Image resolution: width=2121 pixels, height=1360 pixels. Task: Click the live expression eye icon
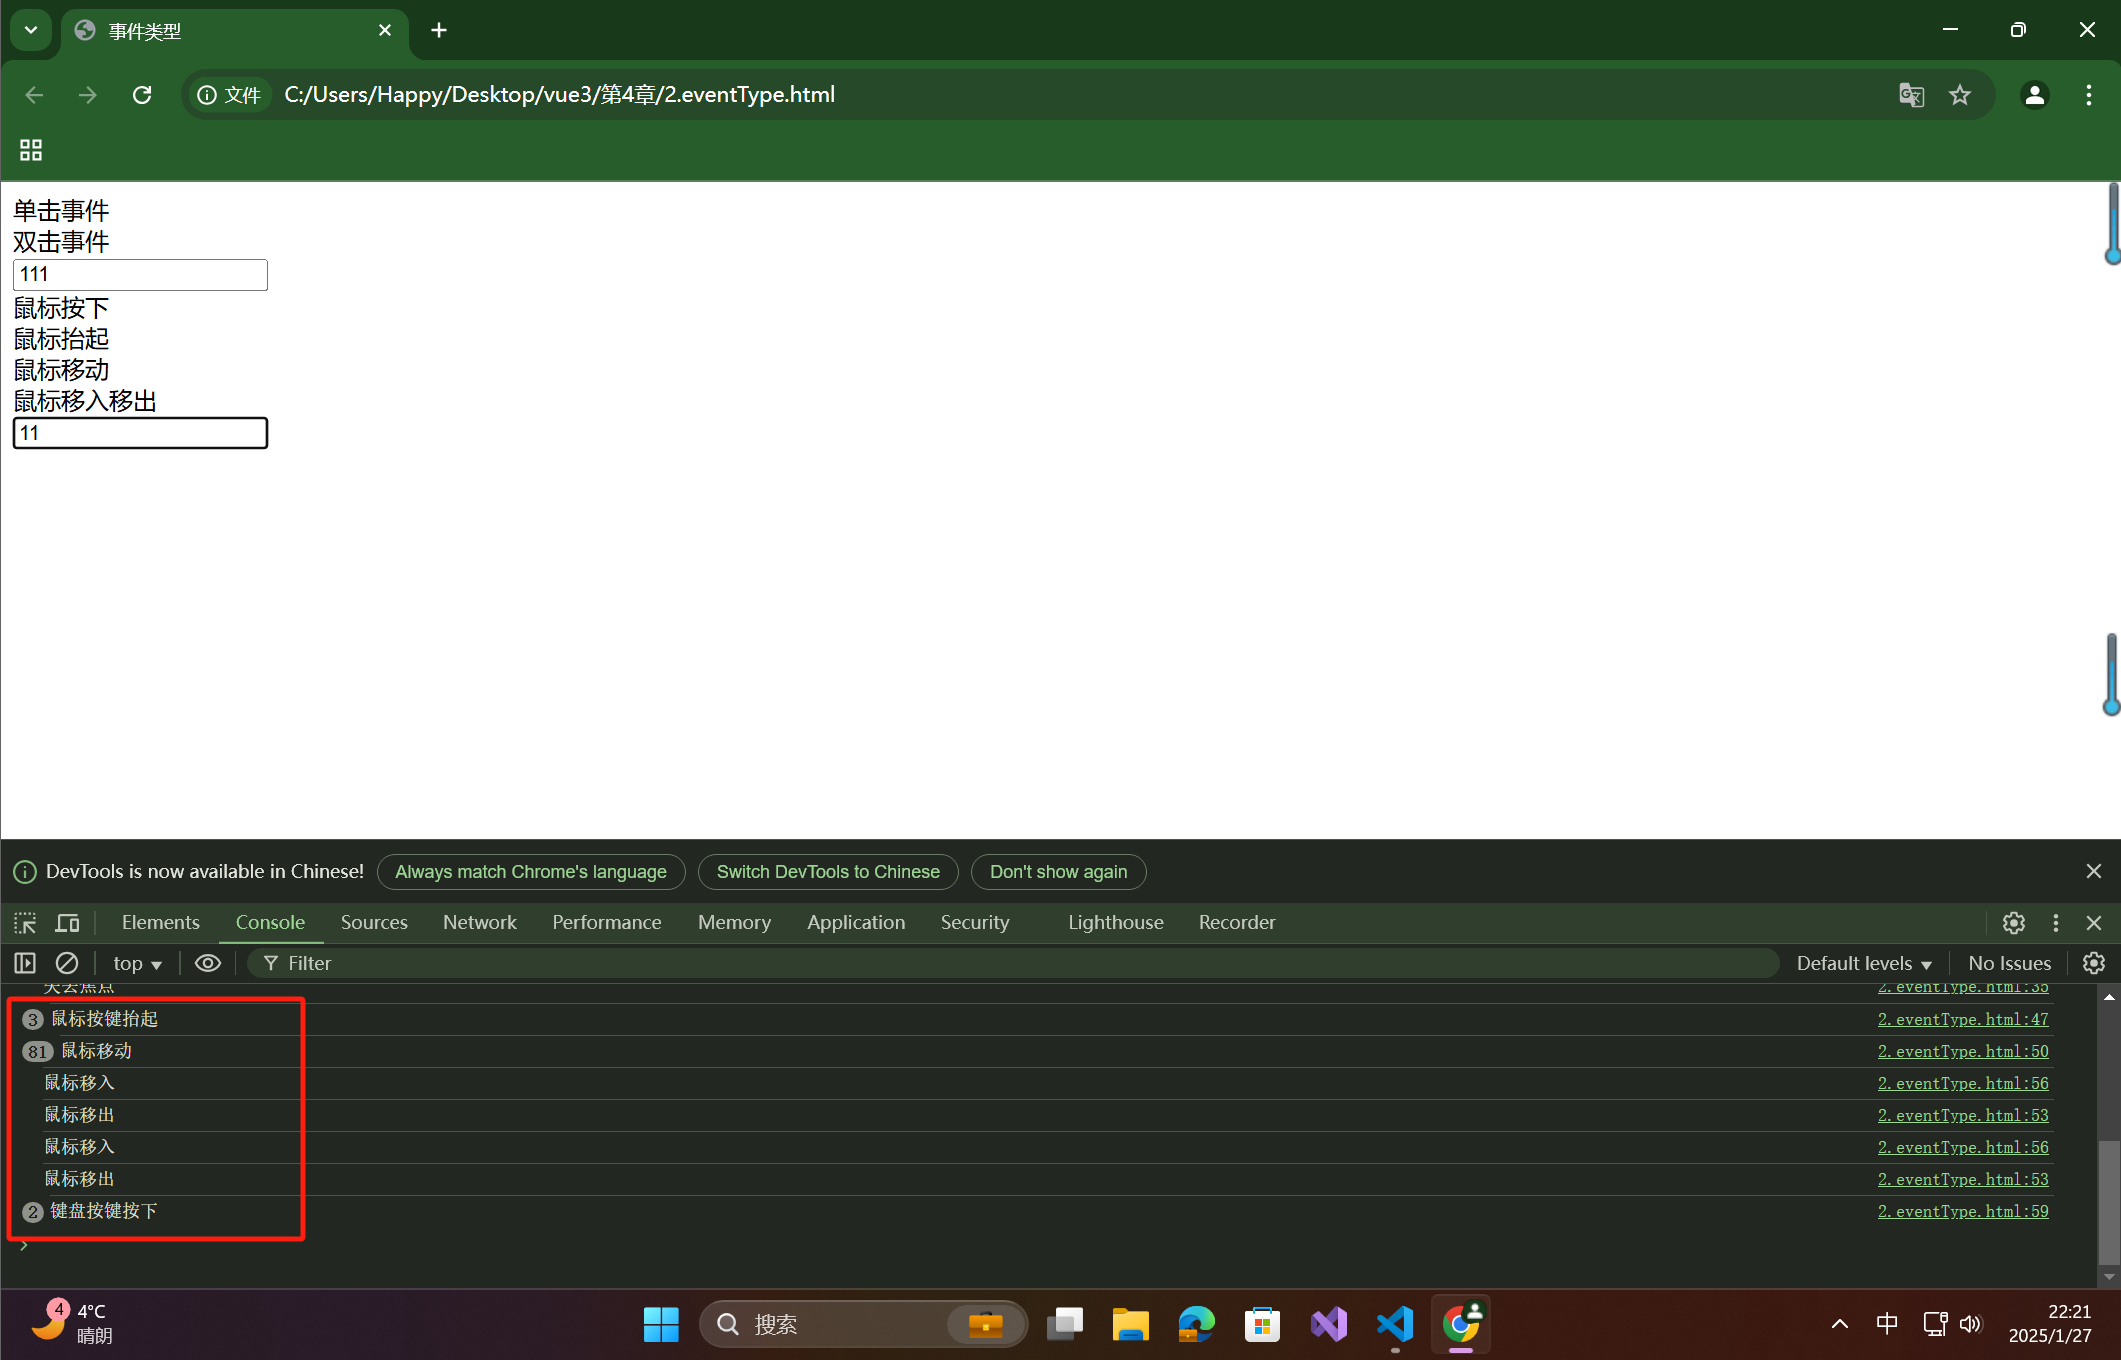click(208, 963)
